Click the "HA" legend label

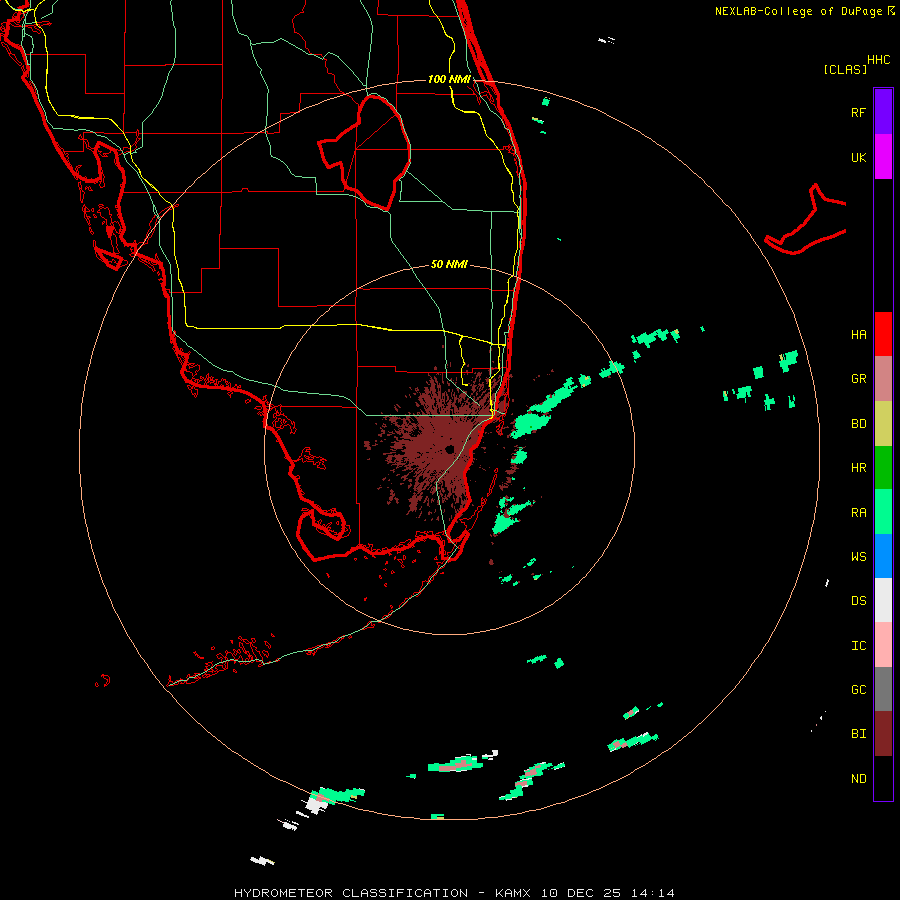[x=858, y=334]
